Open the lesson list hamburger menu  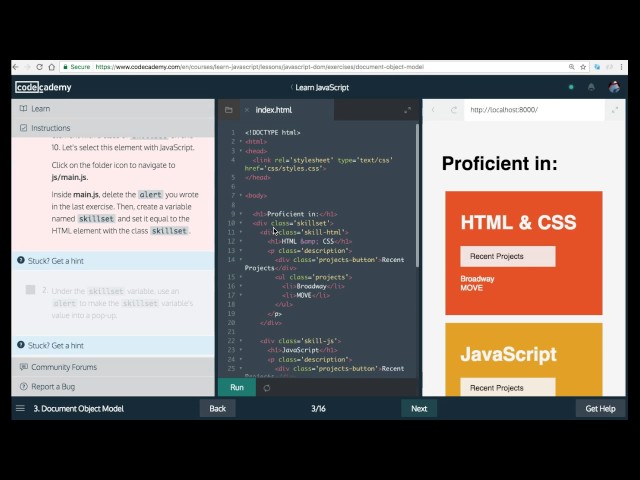[x=20, y=408]
